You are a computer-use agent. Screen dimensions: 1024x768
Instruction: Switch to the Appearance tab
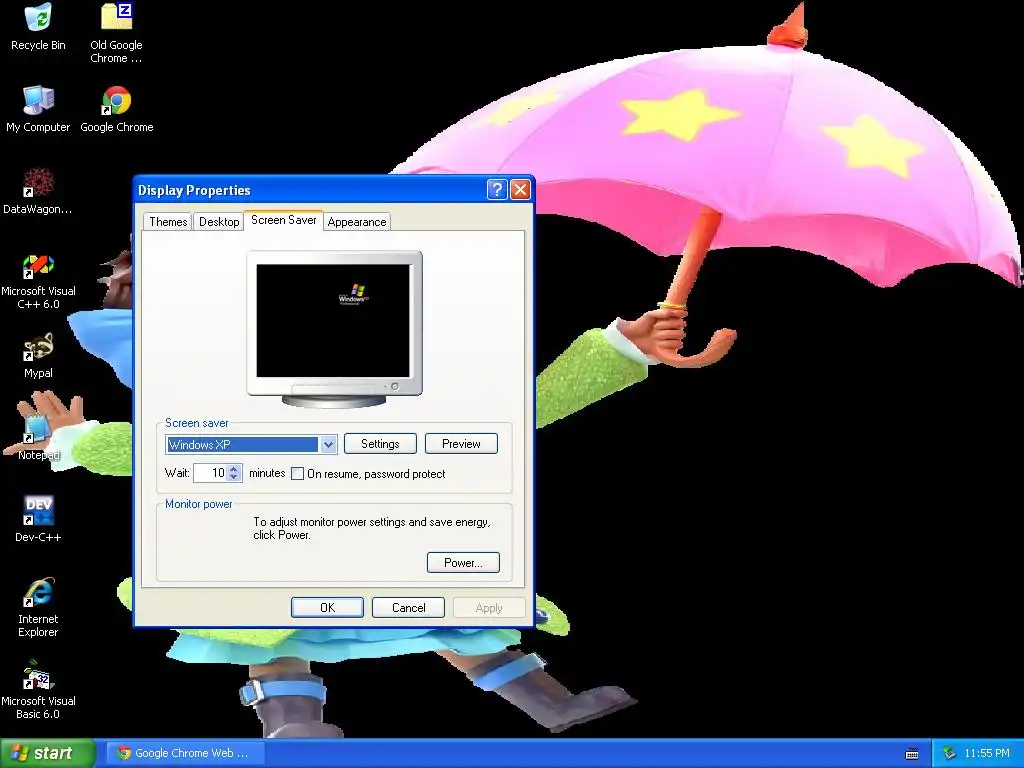tap(357, 222)
